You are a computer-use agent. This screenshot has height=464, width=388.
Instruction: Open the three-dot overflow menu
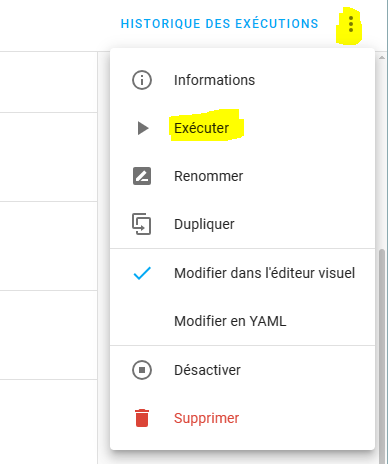tap(351, 24)
